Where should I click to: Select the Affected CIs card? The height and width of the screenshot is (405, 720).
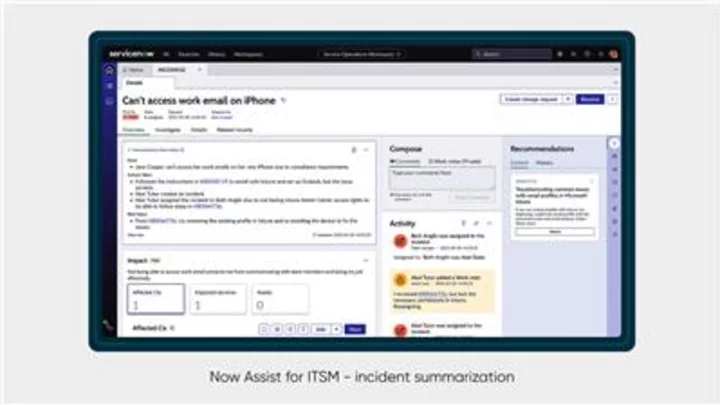(x=156, y=299)
